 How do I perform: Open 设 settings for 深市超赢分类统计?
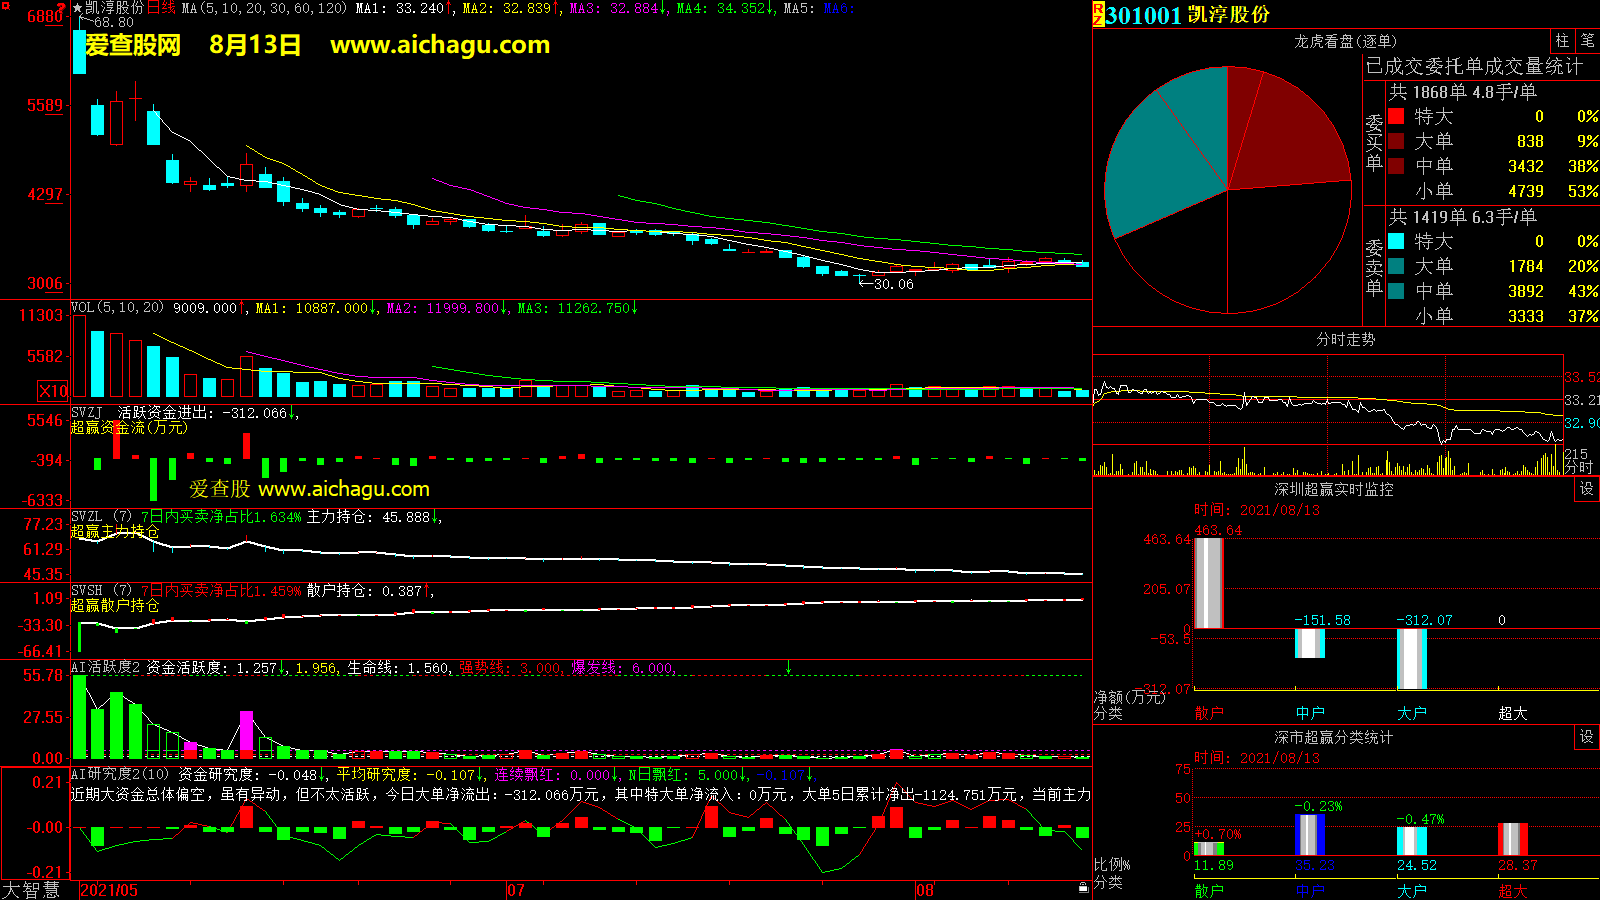click(x=1587, y=737)
